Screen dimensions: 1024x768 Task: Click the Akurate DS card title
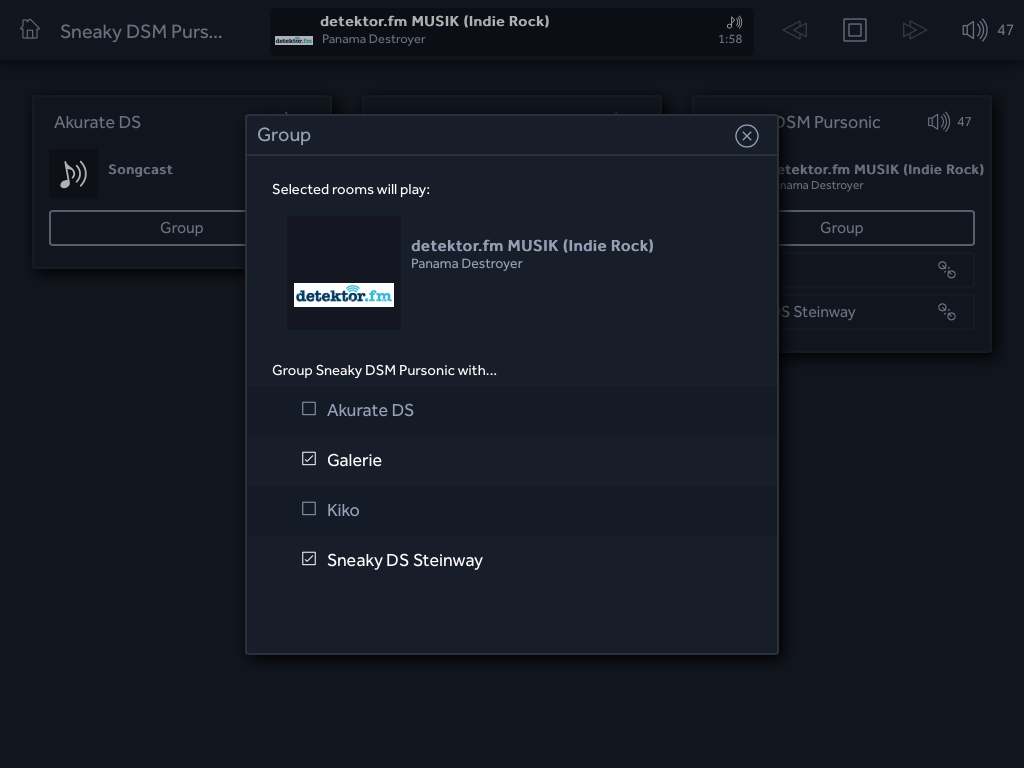97,122
